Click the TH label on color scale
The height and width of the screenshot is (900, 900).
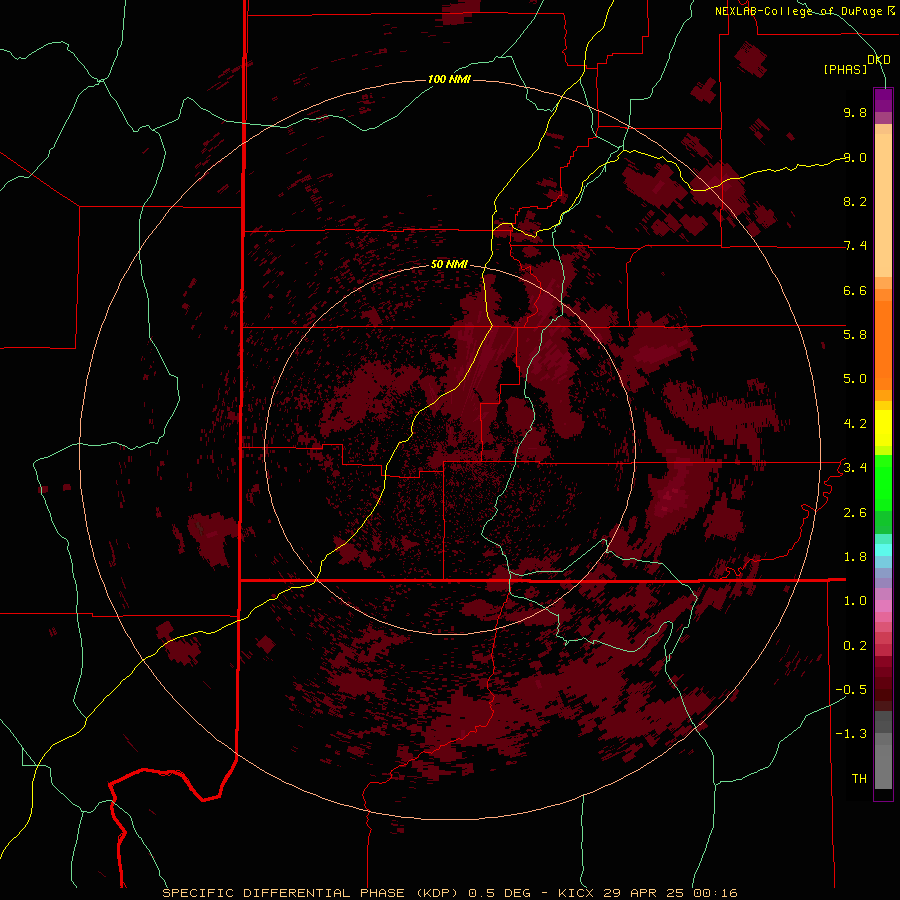[859, 779]
